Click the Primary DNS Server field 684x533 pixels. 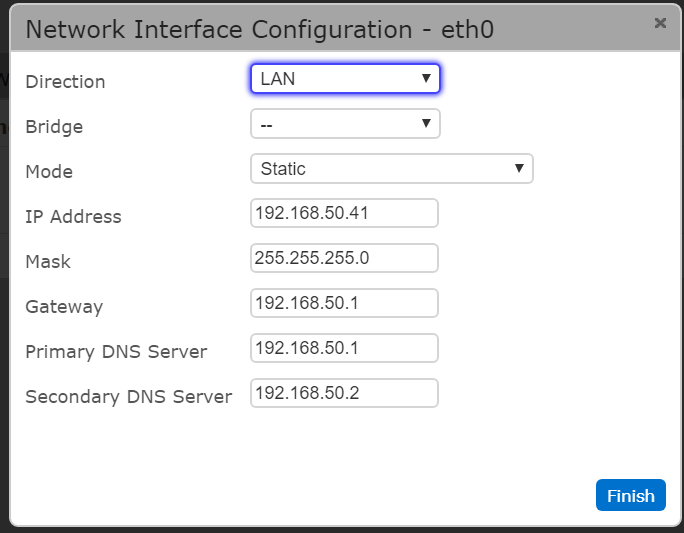click(x=344, y=349)
